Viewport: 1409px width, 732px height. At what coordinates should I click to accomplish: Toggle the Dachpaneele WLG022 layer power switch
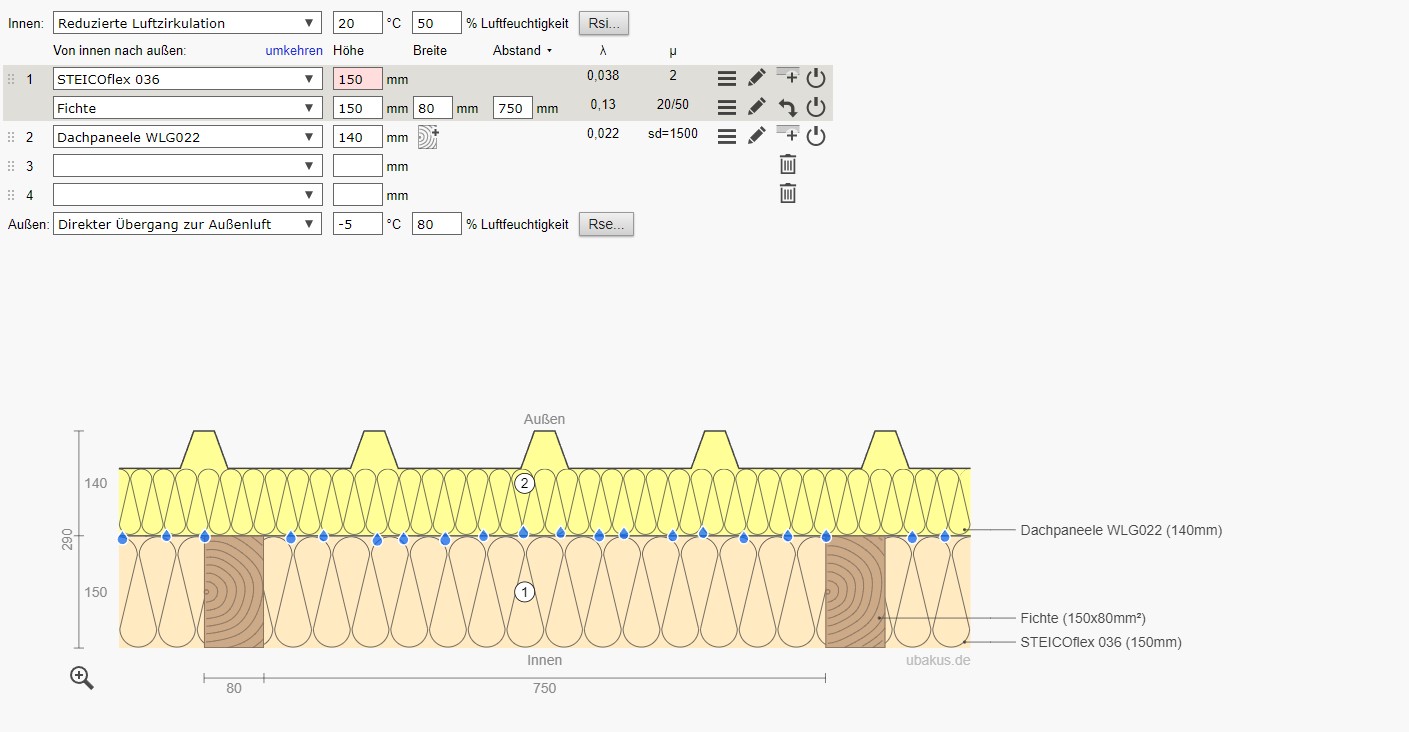click(816, 136)
